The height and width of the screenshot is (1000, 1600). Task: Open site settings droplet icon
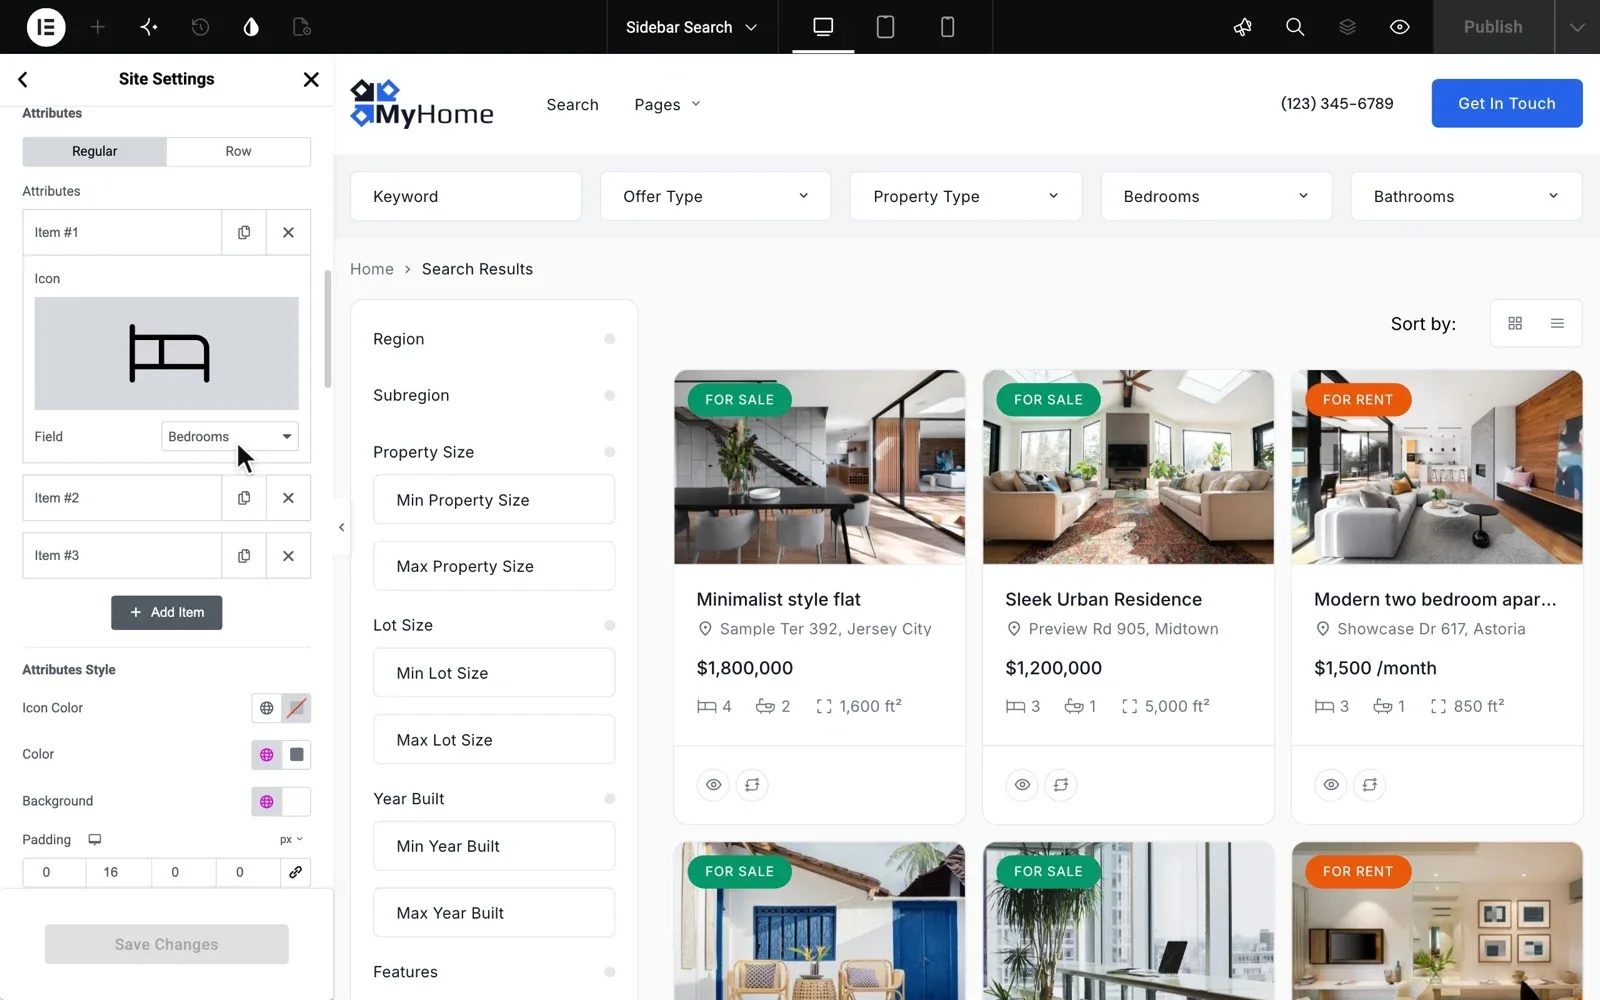(251, 27)
